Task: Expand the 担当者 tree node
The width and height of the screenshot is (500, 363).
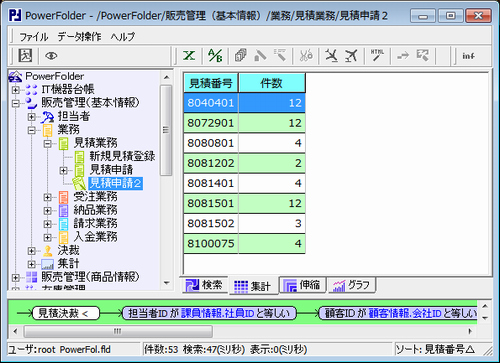Action: coord(31,117)
